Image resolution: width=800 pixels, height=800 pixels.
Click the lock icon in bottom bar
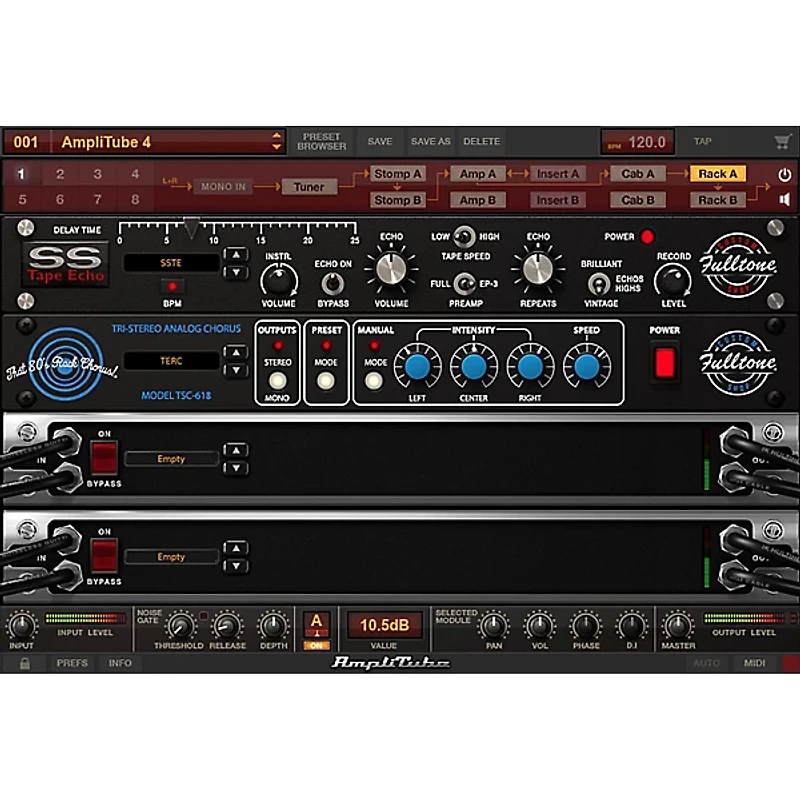(25, 663)
